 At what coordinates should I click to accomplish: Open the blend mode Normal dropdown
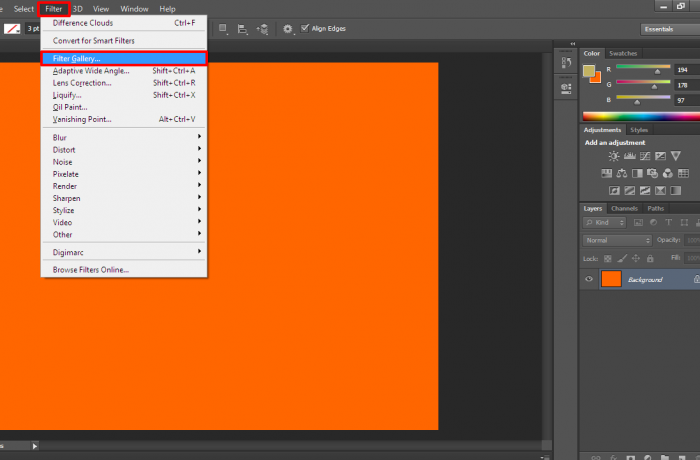tap(617, 240)
